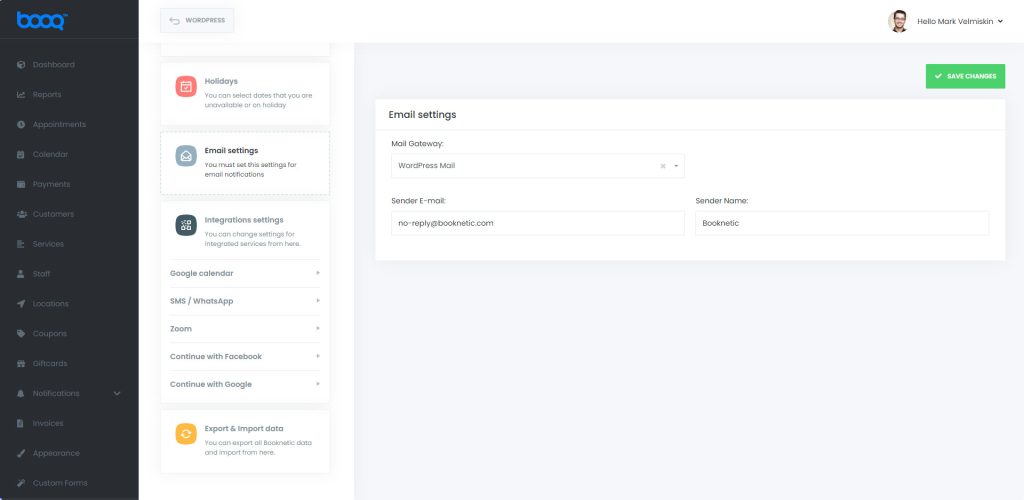Click the Reports chart icon in sidebar
The height and width of the screenshot is (500, 1024).
(21, 95)
